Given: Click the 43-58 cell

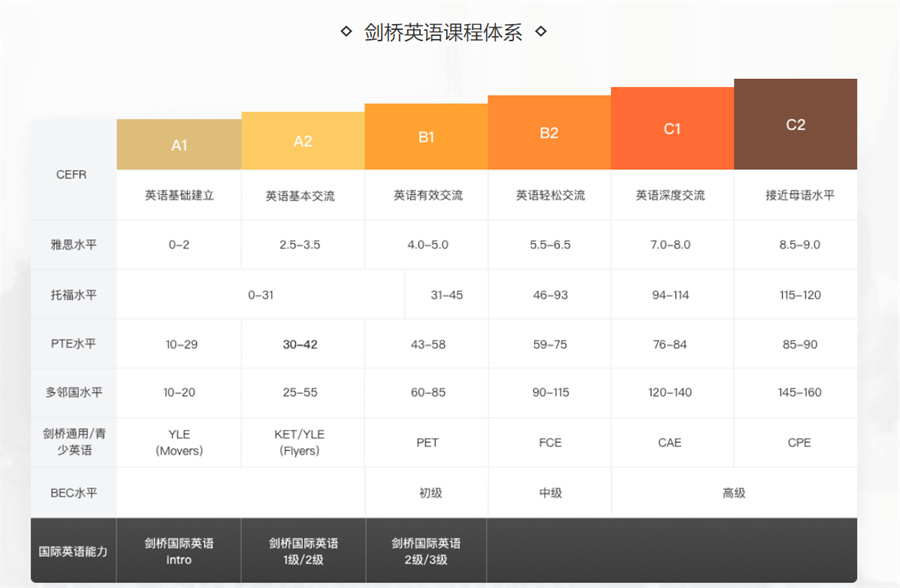Looking at the screenshot, I should pos(428,345).
